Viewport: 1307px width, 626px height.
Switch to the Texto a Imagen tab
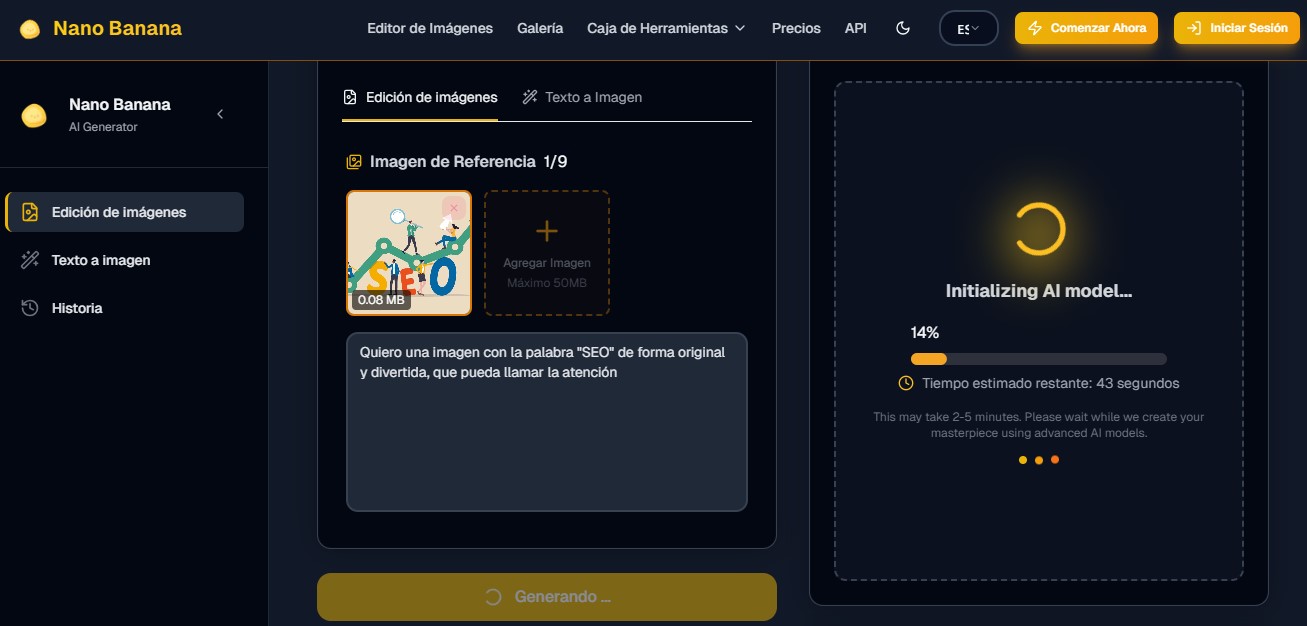tap(582, 97)
